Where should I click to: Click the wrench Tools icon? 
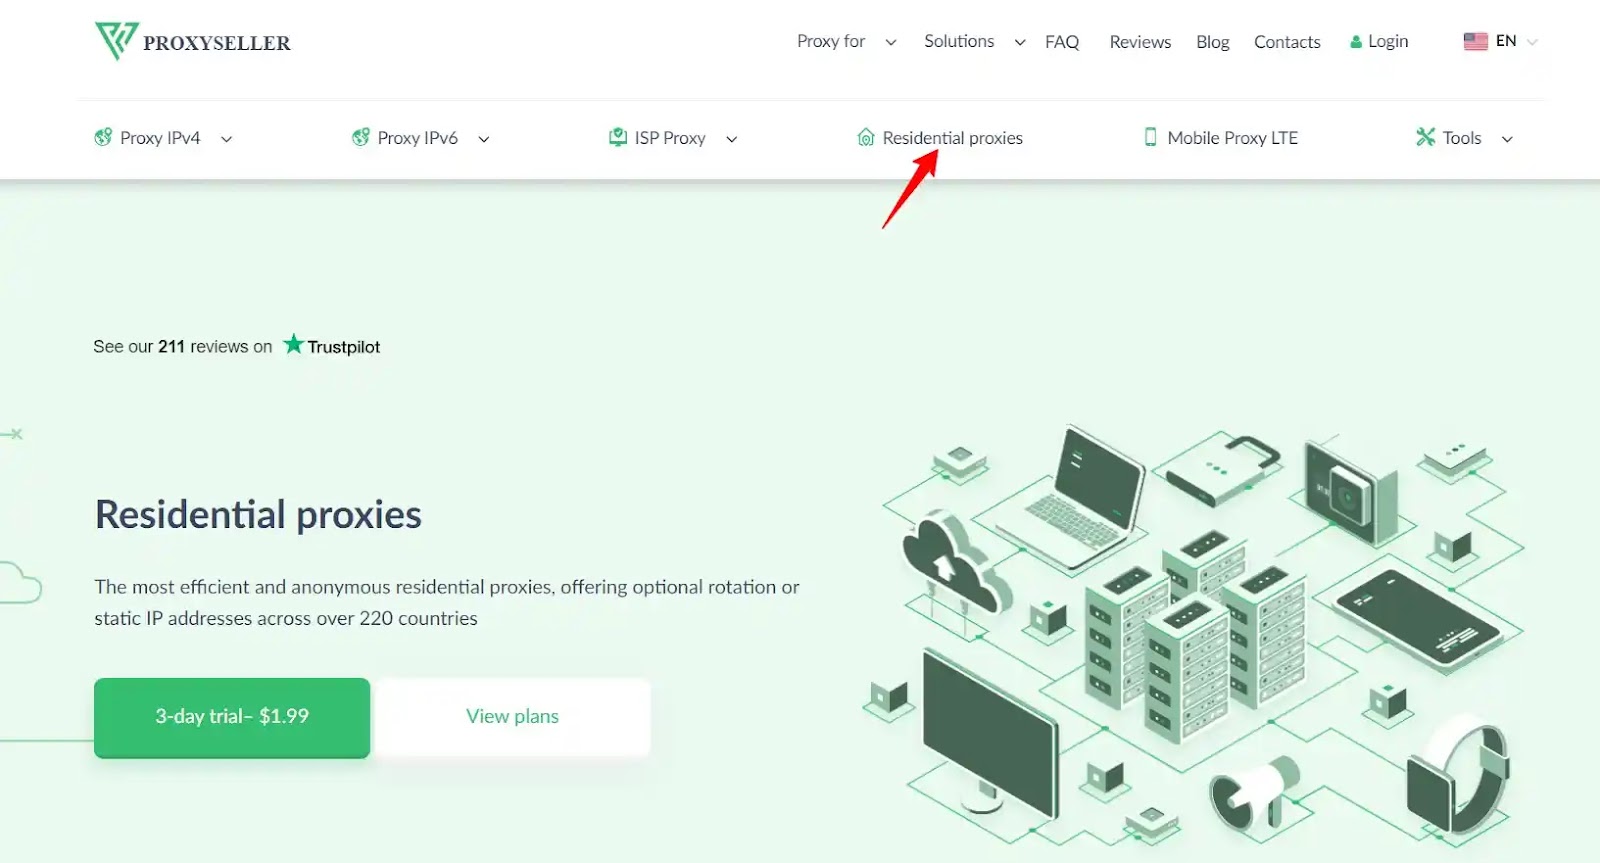pos(1425,137)
